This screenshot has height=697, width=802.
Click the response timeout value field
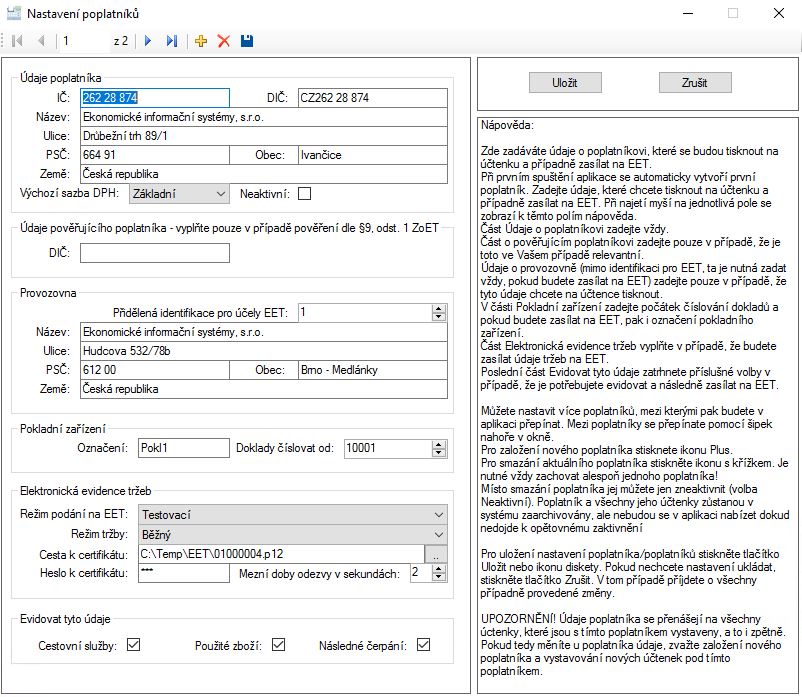click(x=420, y=573)
